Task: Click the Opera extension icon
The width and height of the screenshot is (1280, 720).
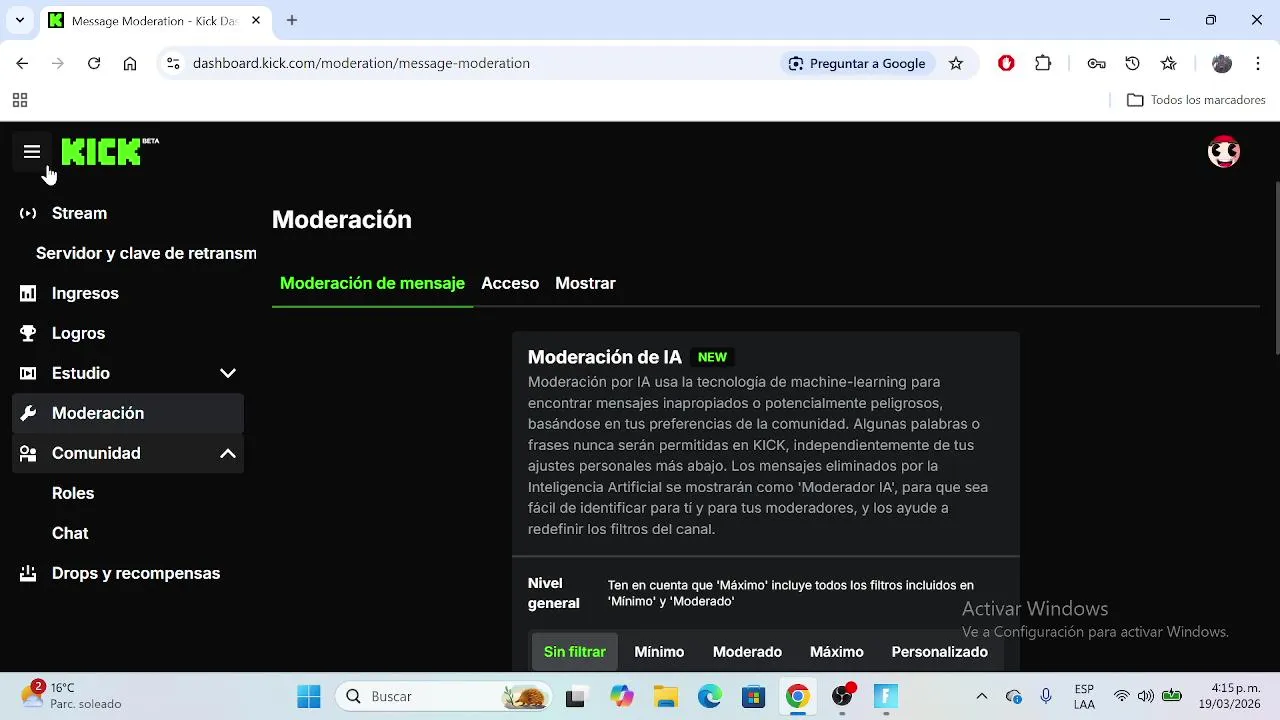Action: click(1006, 63)
